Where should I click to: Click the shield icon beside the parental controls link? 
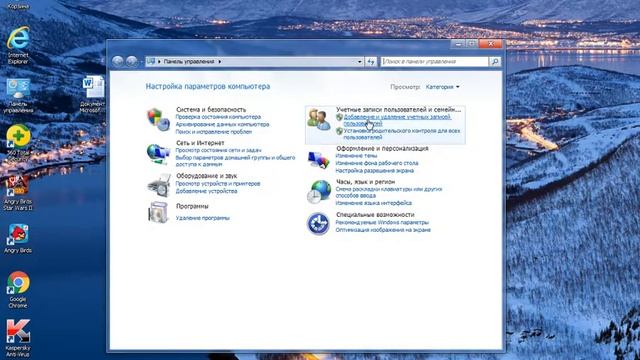click(339, 131)
